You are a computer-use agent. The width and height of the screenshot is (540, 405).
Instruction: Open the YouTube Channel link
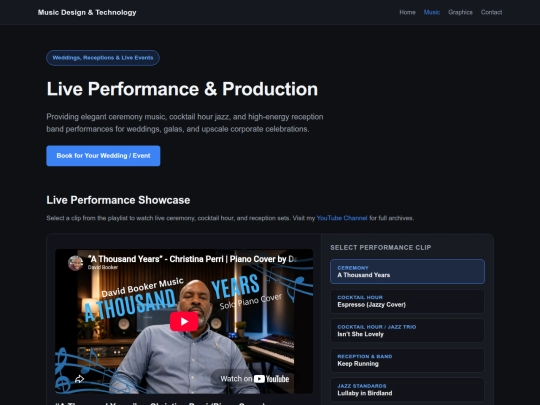[342, 218]
